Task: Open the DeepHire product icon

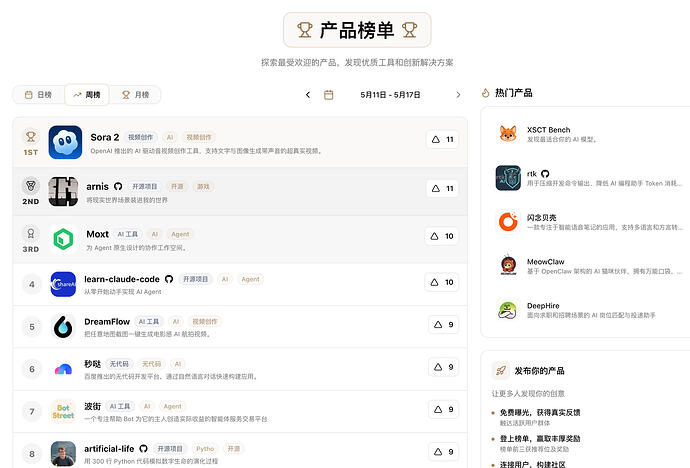Action: pos(508,310)
